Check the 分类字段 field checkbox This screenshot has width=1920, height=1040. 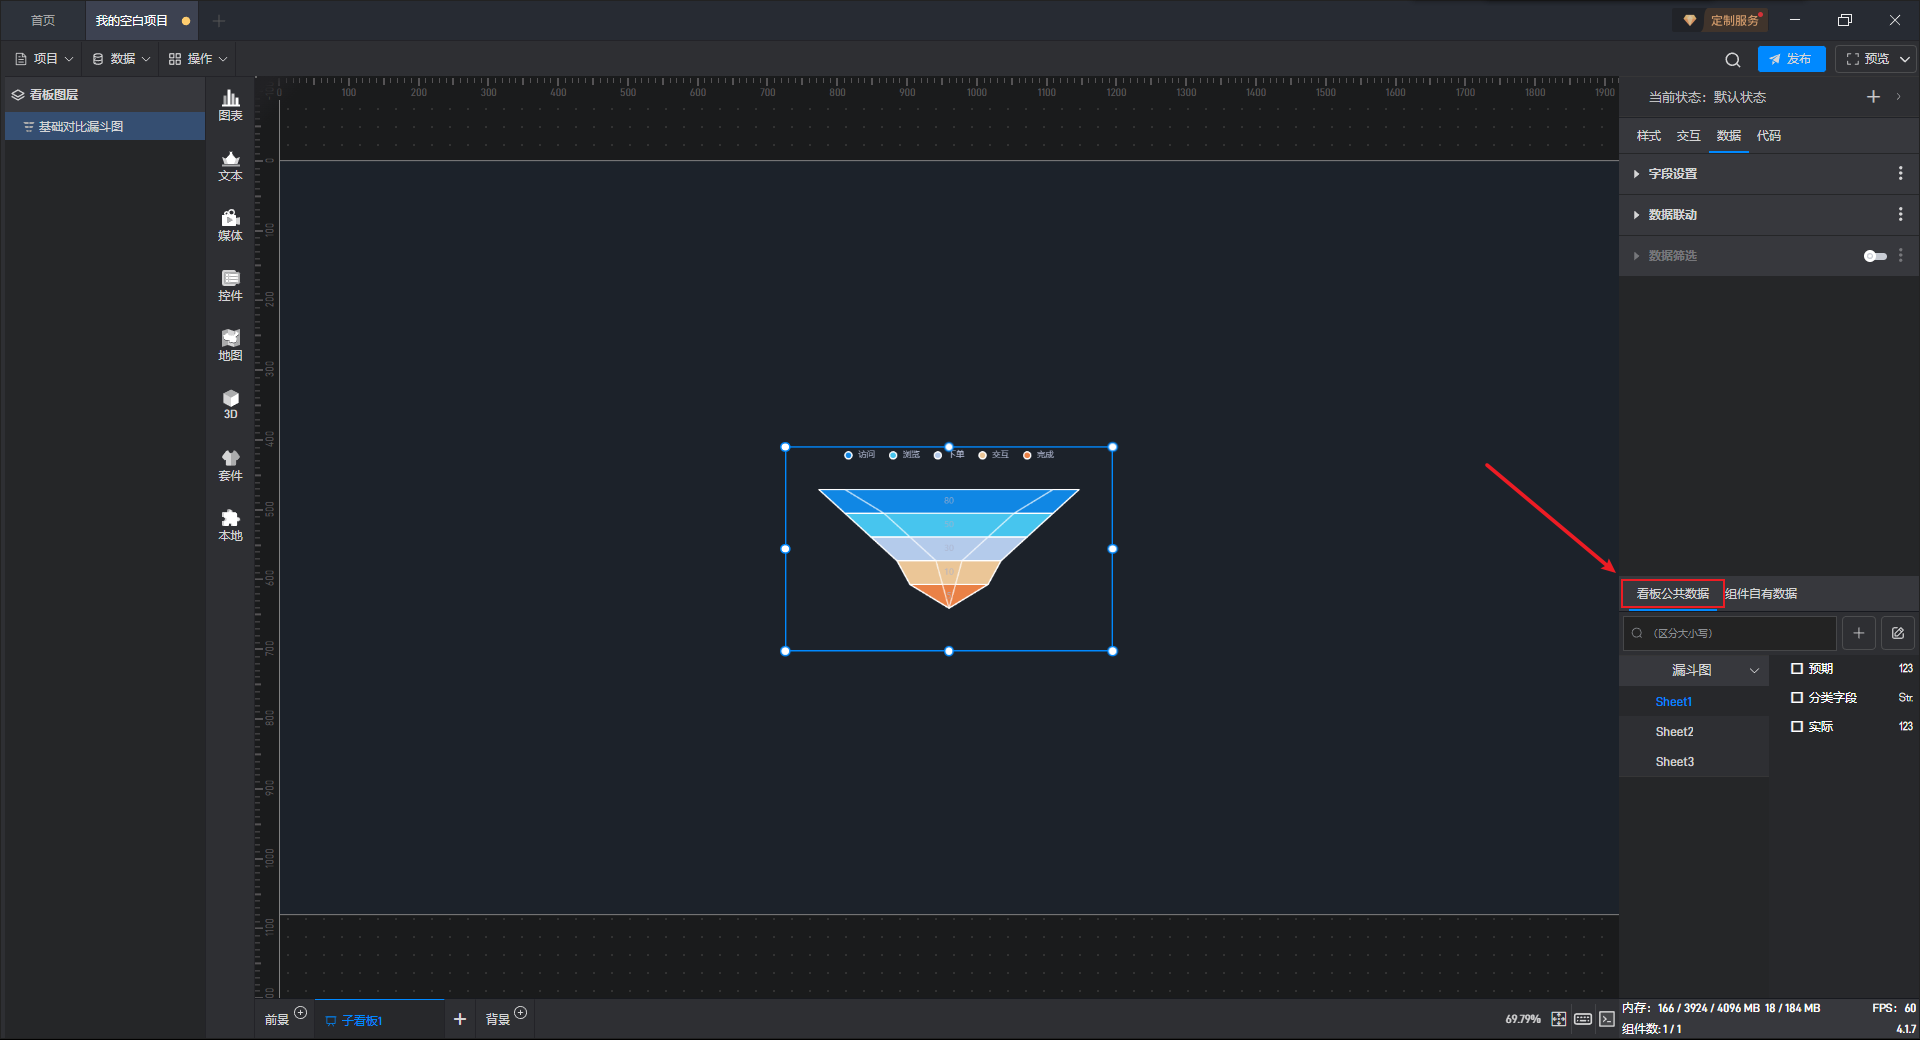click(x=1797, y=698)
